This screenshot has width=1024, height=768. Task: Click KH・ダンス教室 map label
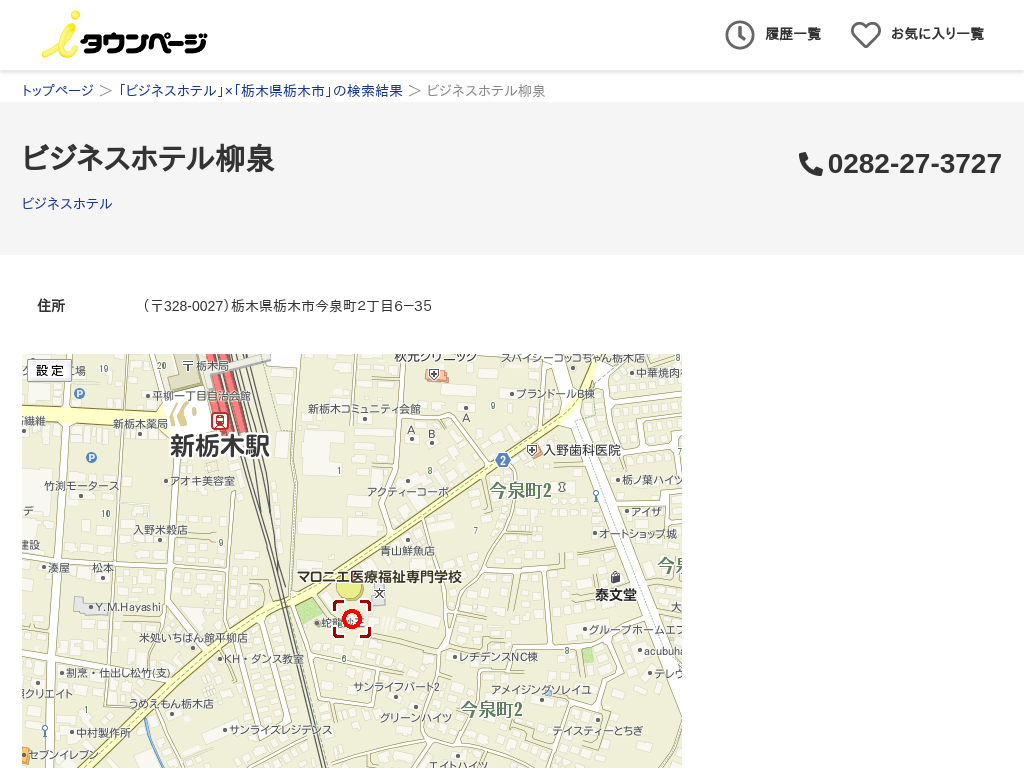pos(264,659)
